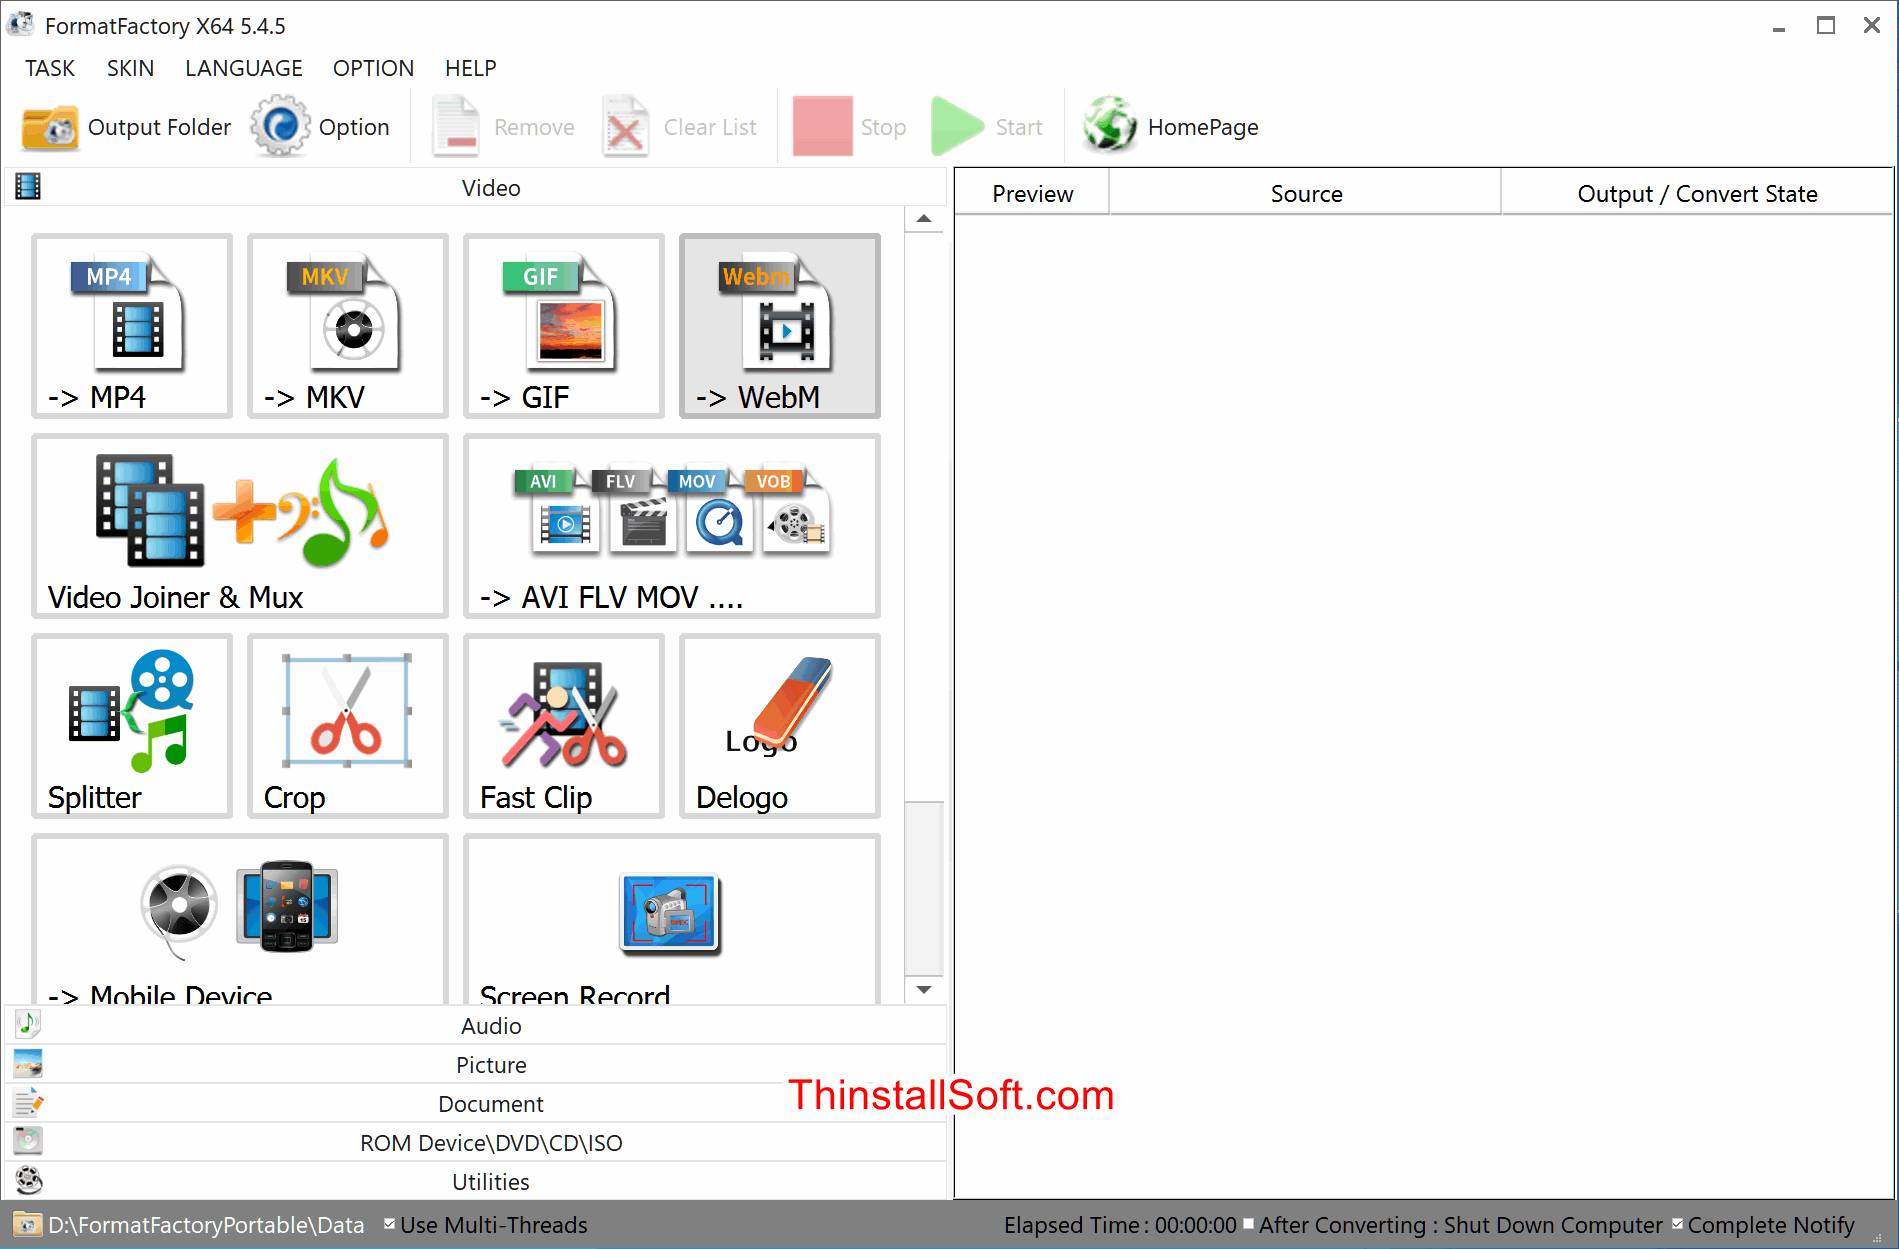Viewport: 1899px width, 1249px height.
Task: Collapse the Video category header
Action: coord(476,188)
